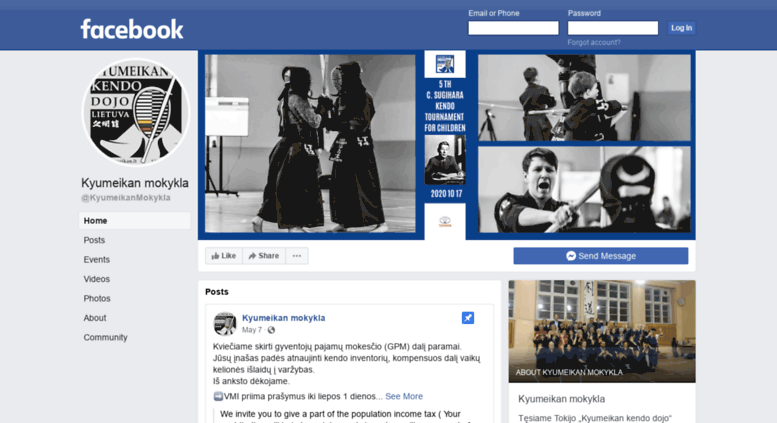Open the Videos section in sidebar
The width and height of the screenshot is (777, 423).
click(x=97, y=279)
